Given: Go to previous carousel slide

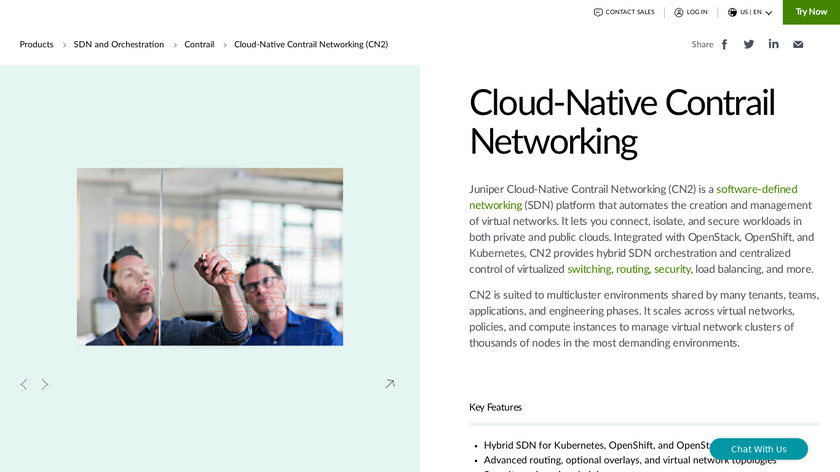Looking at the screenshot, I should click(24, 384).
